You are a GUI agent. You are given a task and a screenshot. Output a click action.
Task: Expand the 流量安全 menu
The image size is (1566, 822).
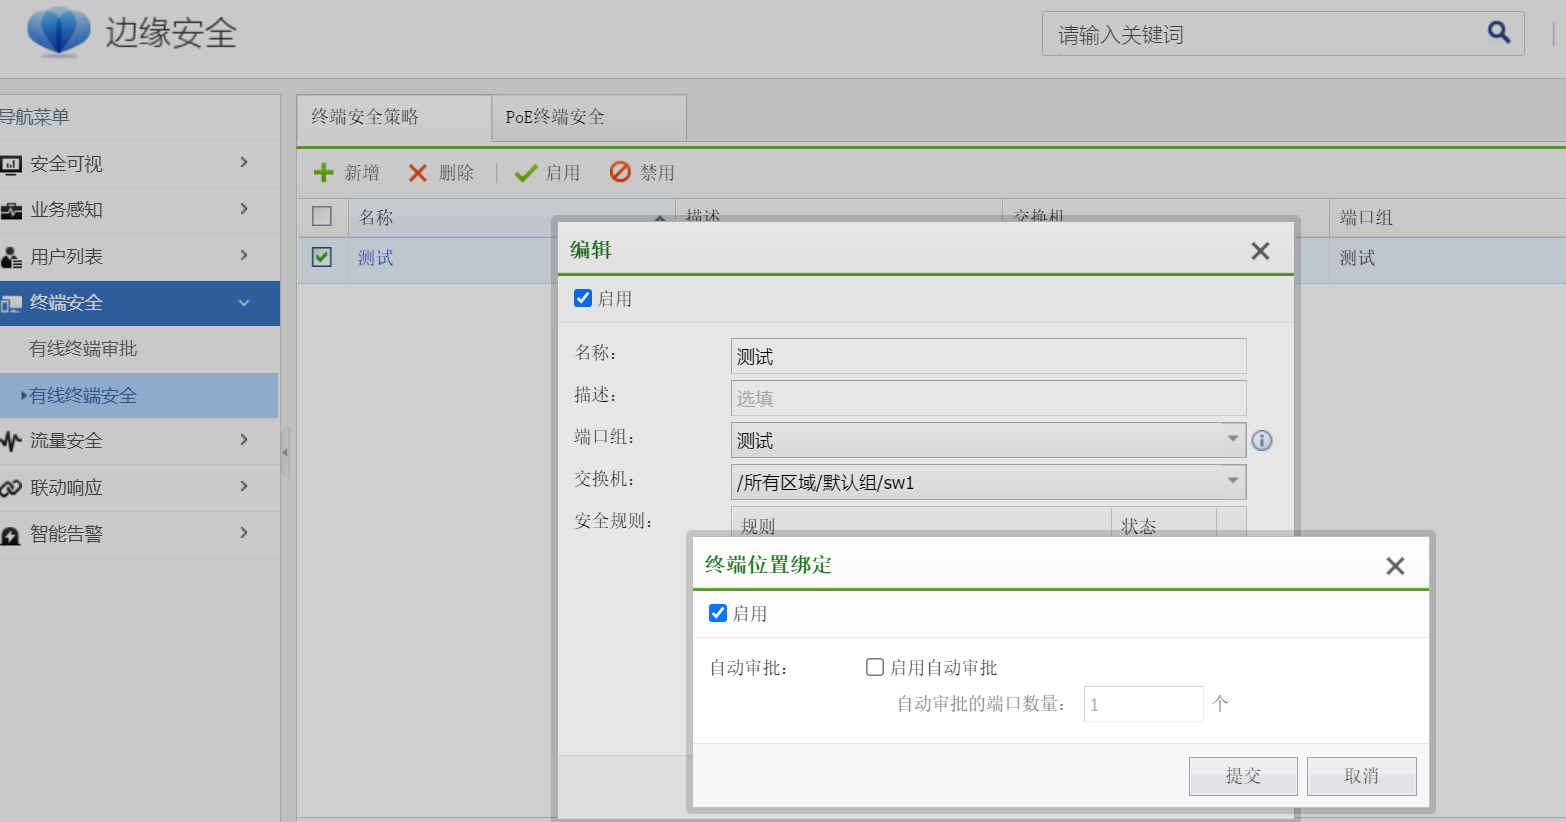pyautogui.click(x=244, y=439)
